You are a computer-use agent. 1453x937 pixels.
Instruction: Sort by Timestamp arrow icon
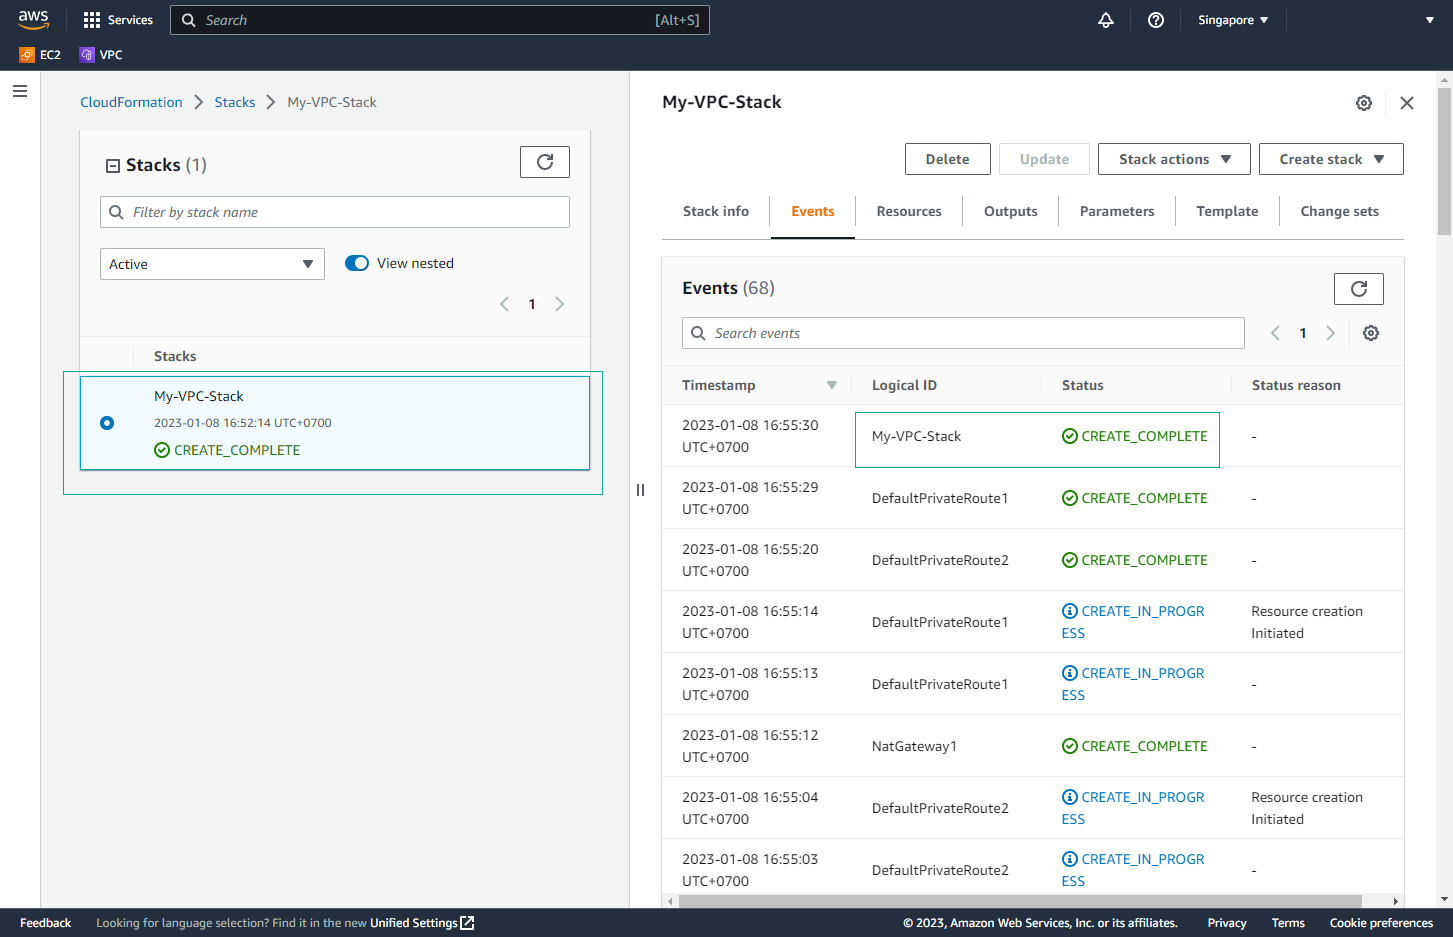coord(832,385)
